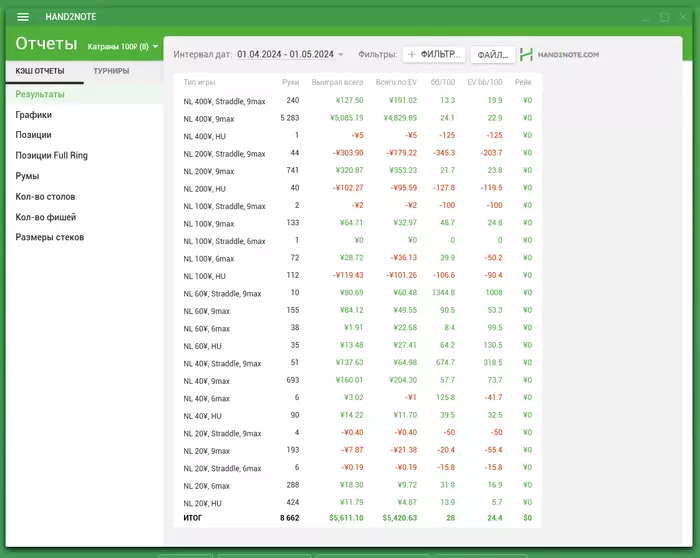
Task: Click total hands value 8 662
Action: click(290, 518)
